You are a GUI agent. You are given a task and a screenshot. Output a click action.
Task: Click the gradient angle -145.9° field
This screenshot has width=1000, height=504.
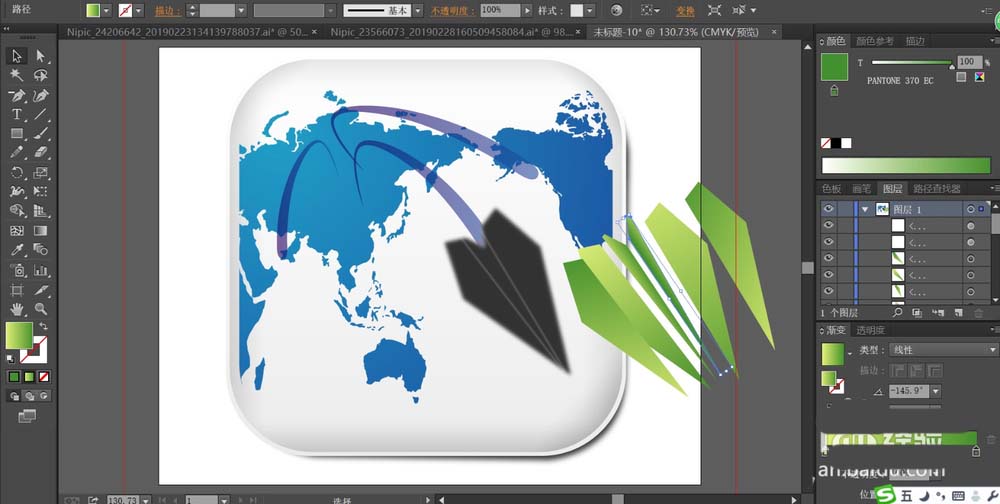coord(909,391)
